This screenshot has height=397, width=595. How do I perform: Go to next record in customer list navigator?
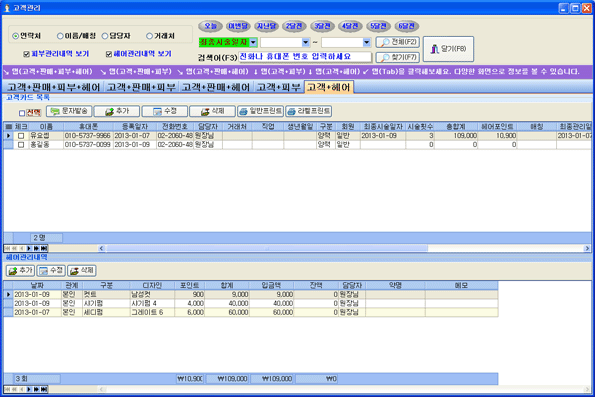tap(29, 248)
